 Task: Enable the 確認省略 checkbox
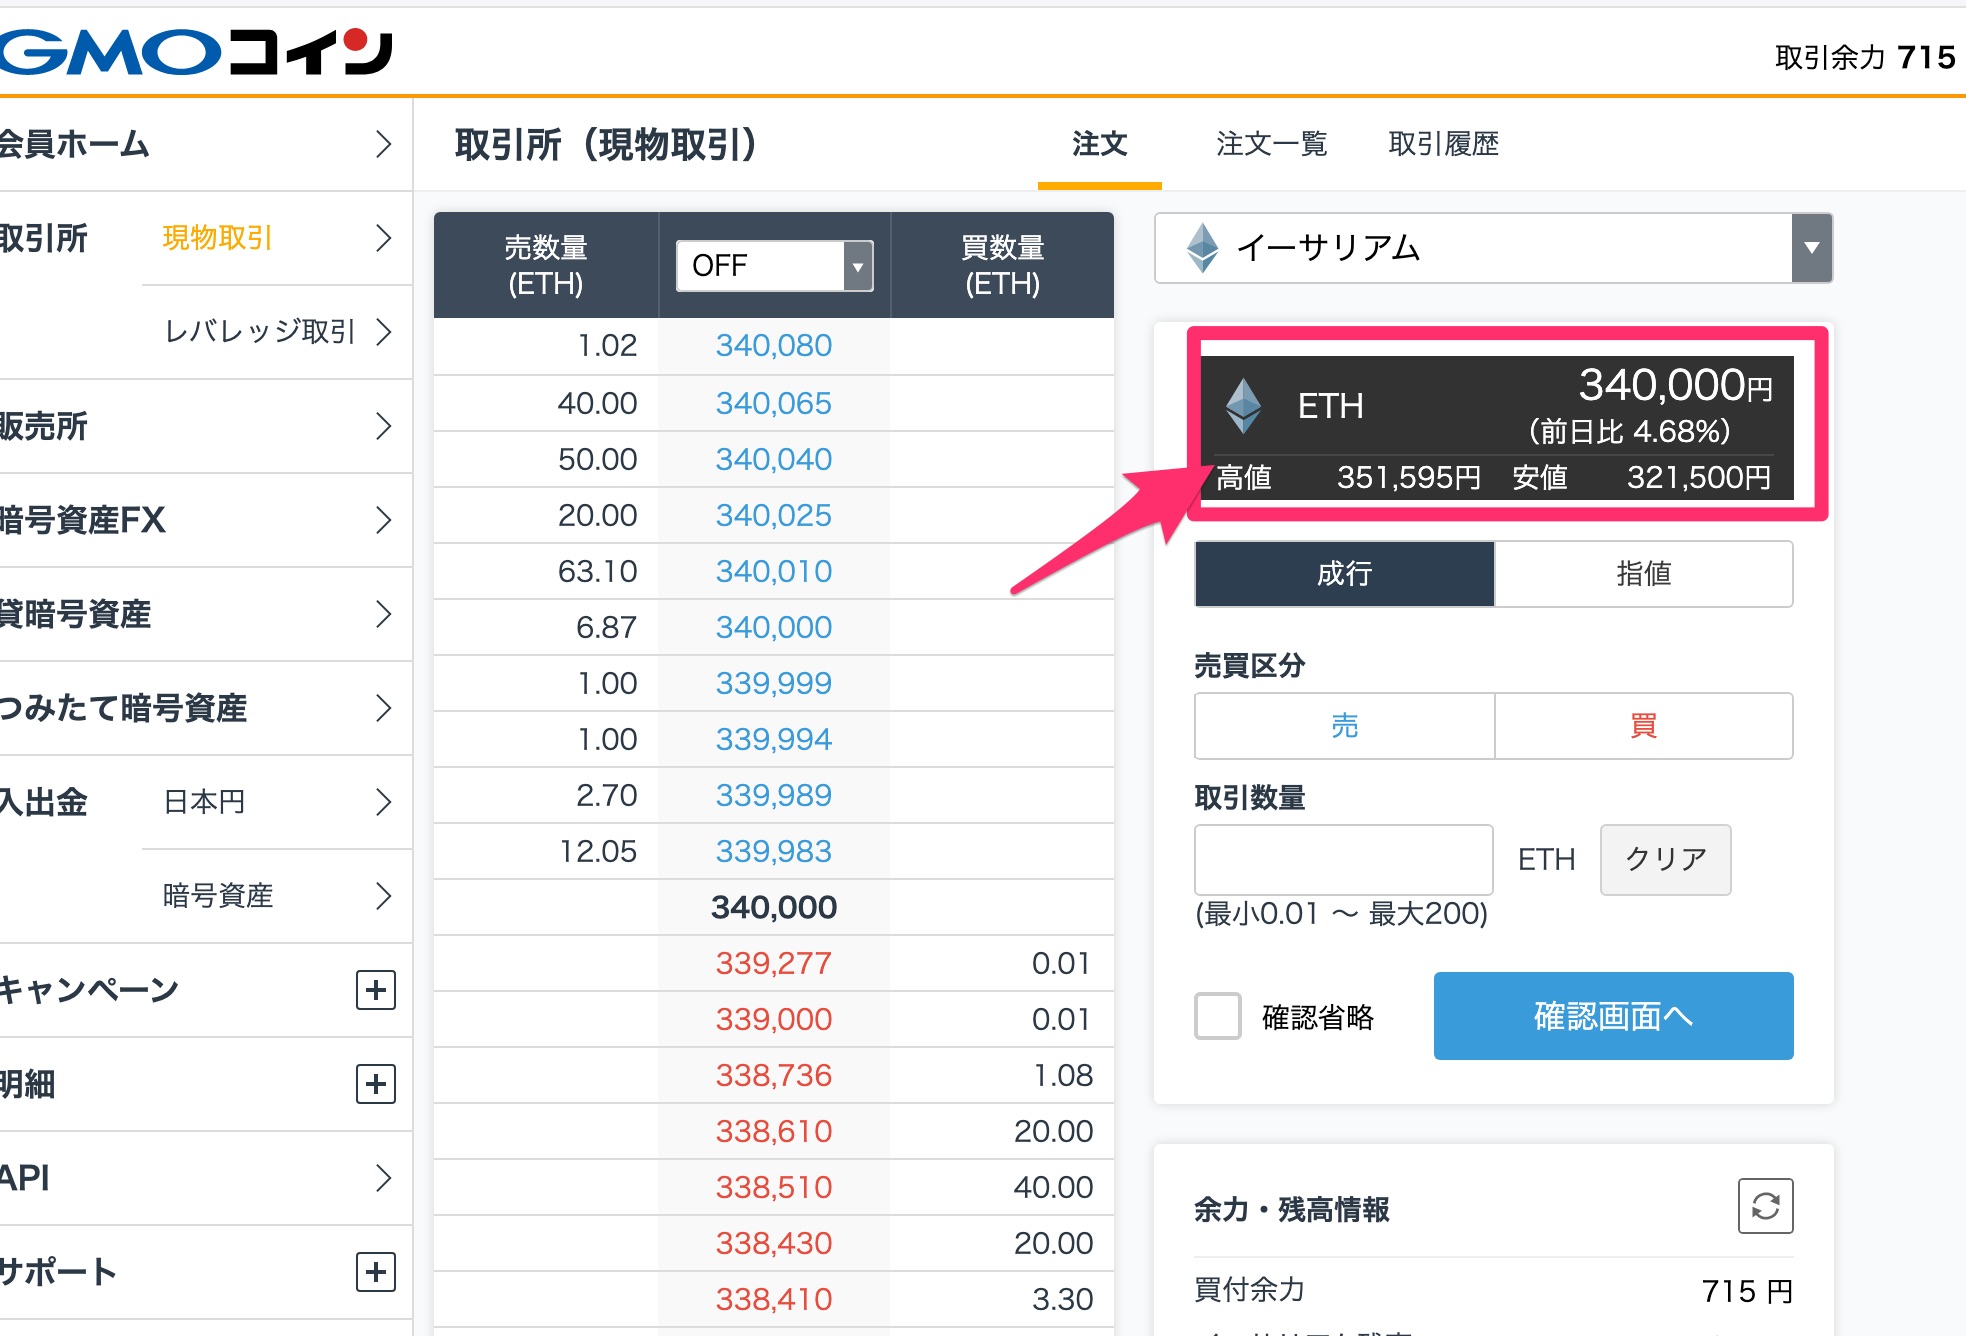pyautogui.click(x=1218, y=1016)
